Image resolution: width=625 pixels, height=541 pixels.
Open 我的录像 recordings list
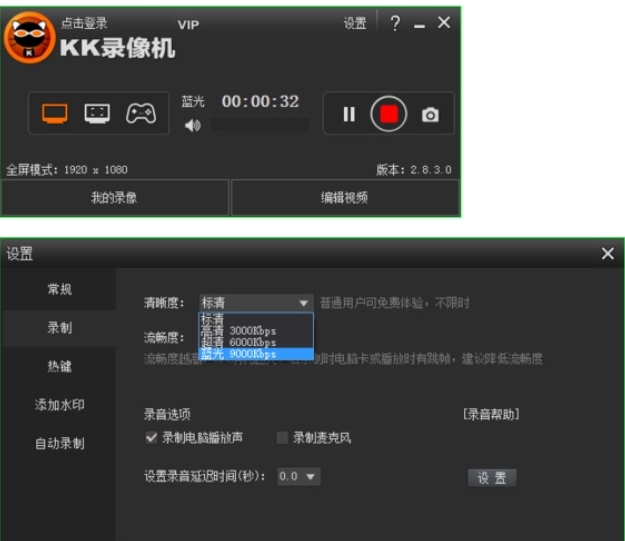(115, 198)
